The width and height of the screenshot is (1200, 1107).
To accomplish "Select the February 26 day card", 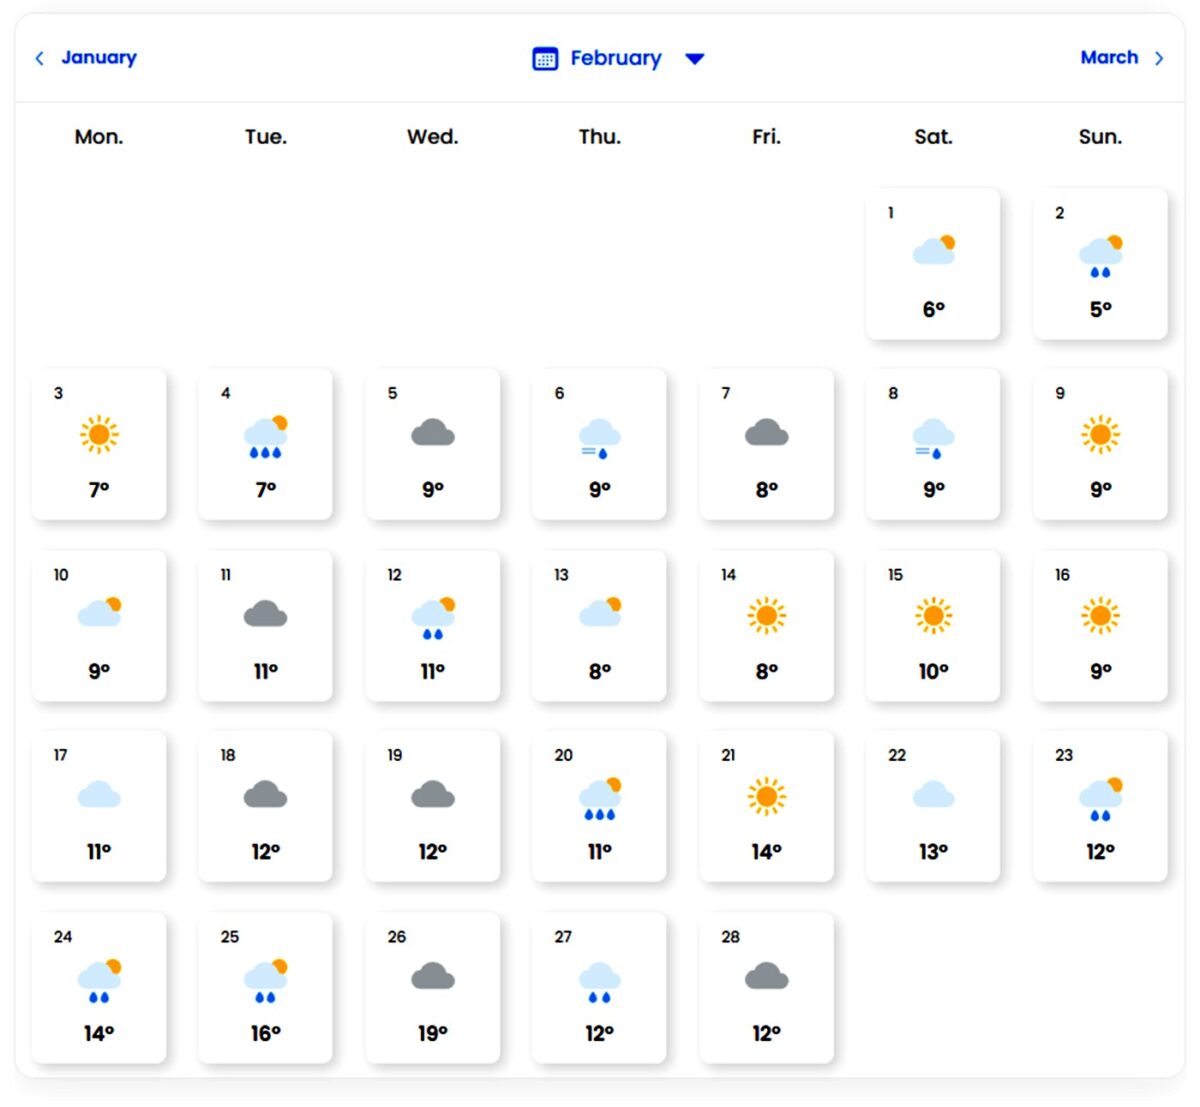I will (x=432, y=987).
